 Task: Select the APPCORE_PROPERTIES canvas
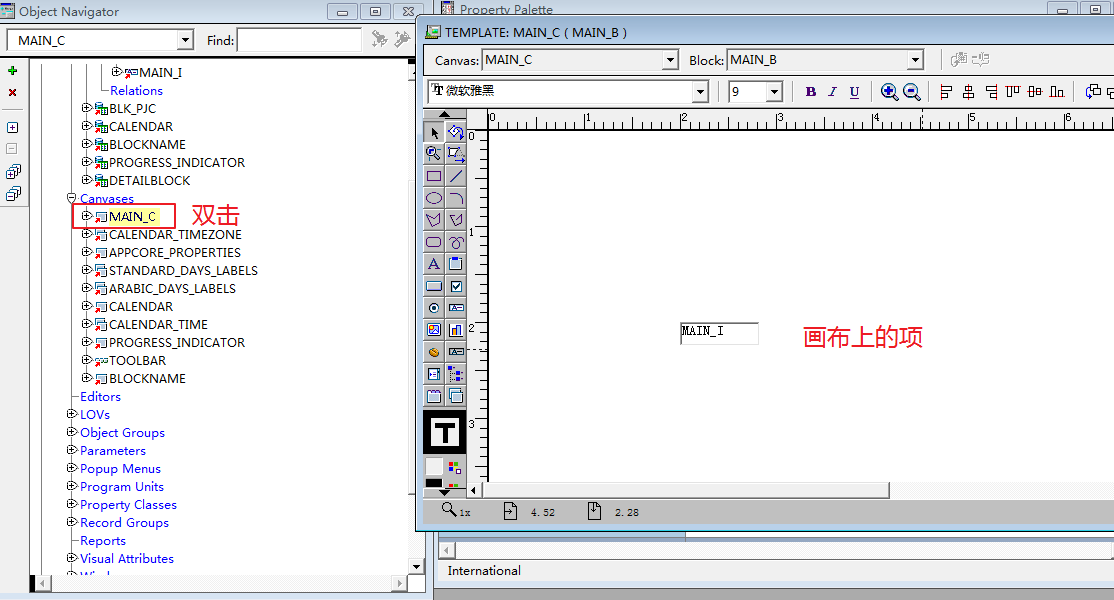[175, 253]
